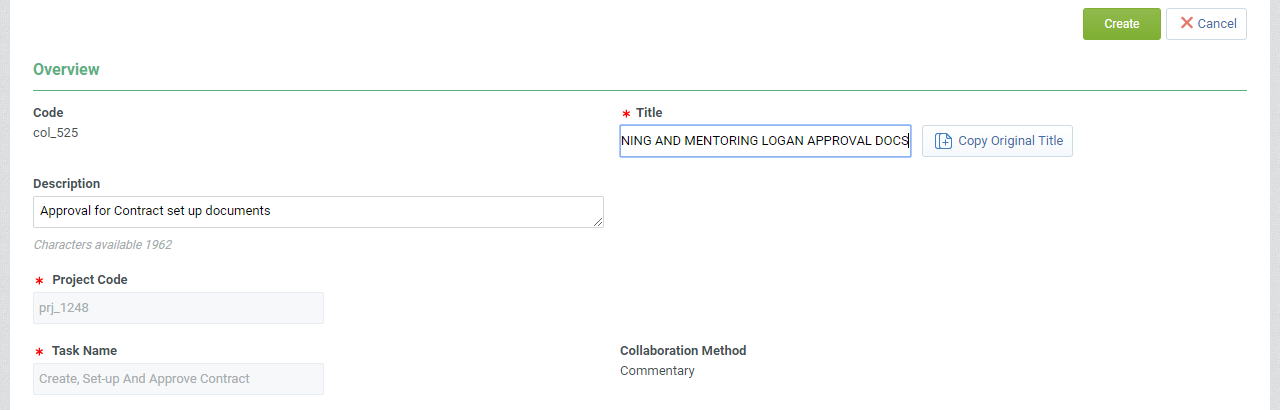The height and width of the screenshot is (410, 1280).
Task: Click the red X icon in Cancel
Action: click(x=1187, y=23)
